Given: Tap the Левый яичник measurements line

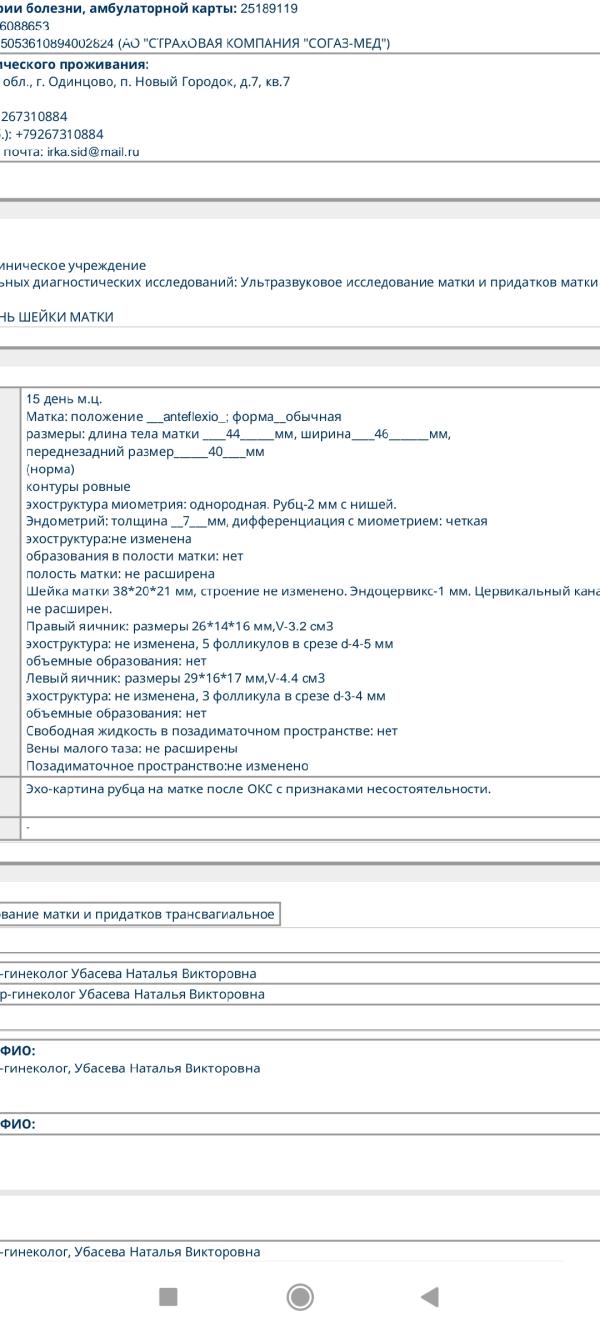Looking at the screenshot, I should [175, 678].
